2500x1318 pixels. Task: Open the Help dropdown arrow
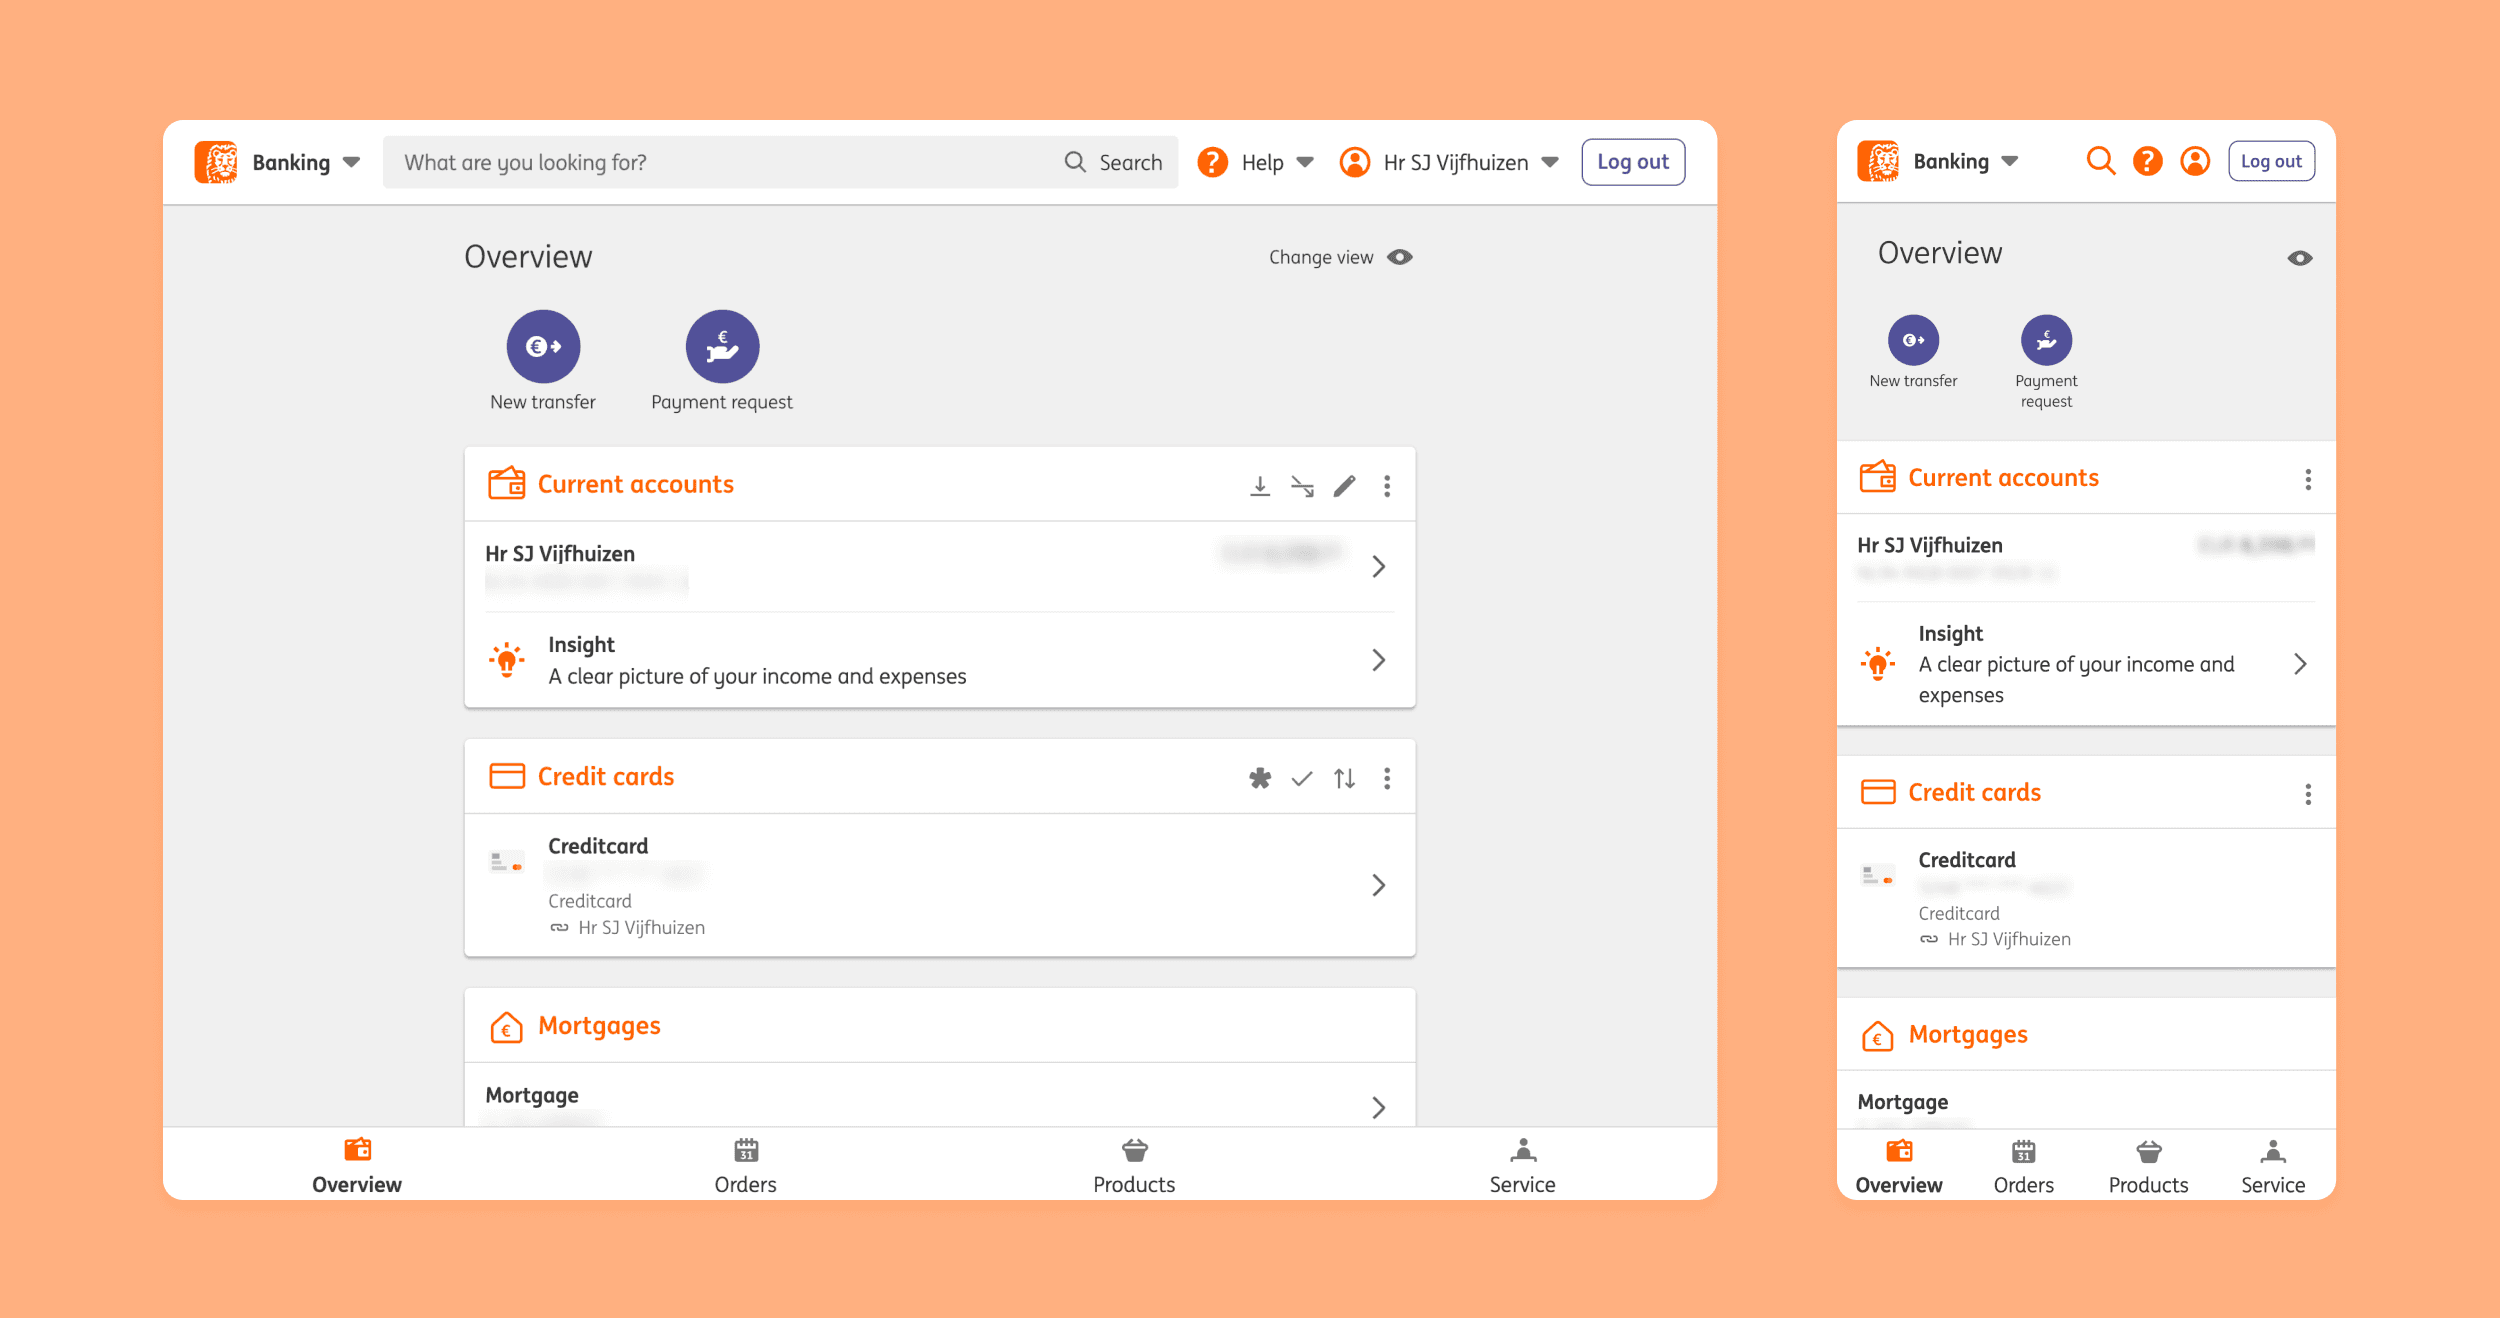click(1305, 162)
